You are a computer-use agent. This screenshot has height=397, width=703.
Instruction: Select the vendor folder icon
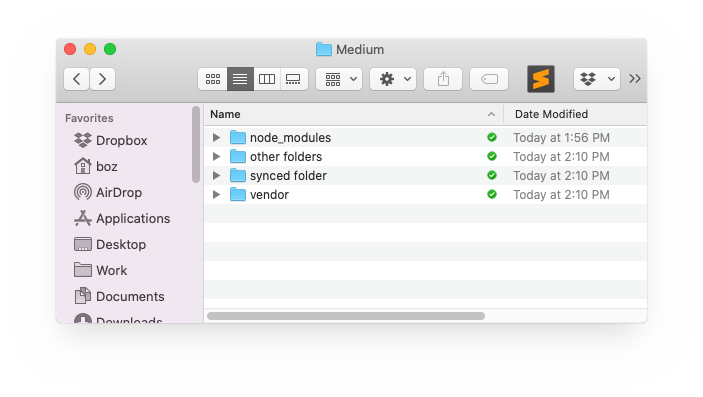point(238,194)
